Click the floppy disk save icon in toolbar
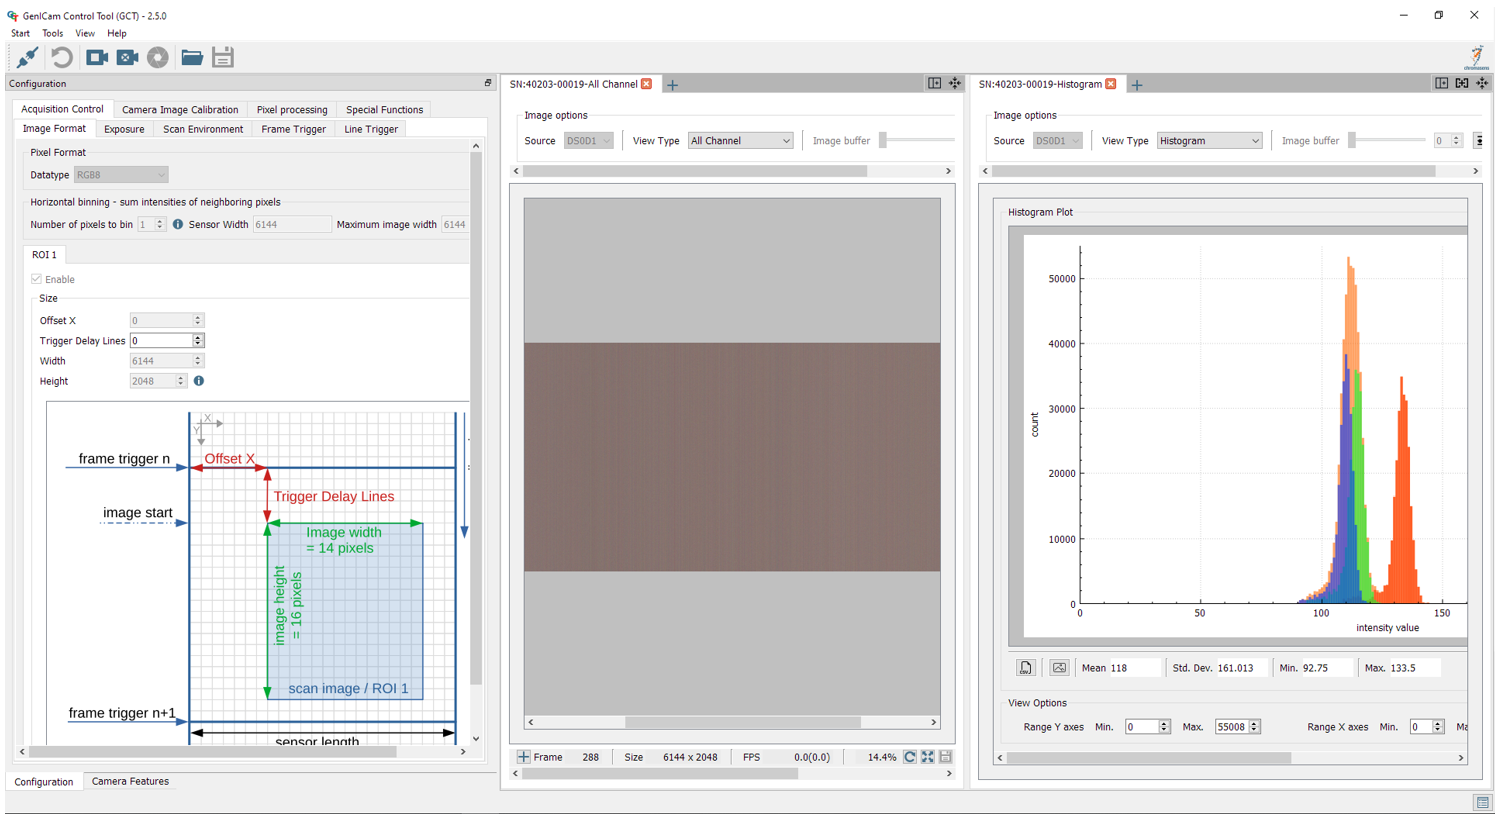Viewport: 1499px width, 820px height. click(223, 58)
